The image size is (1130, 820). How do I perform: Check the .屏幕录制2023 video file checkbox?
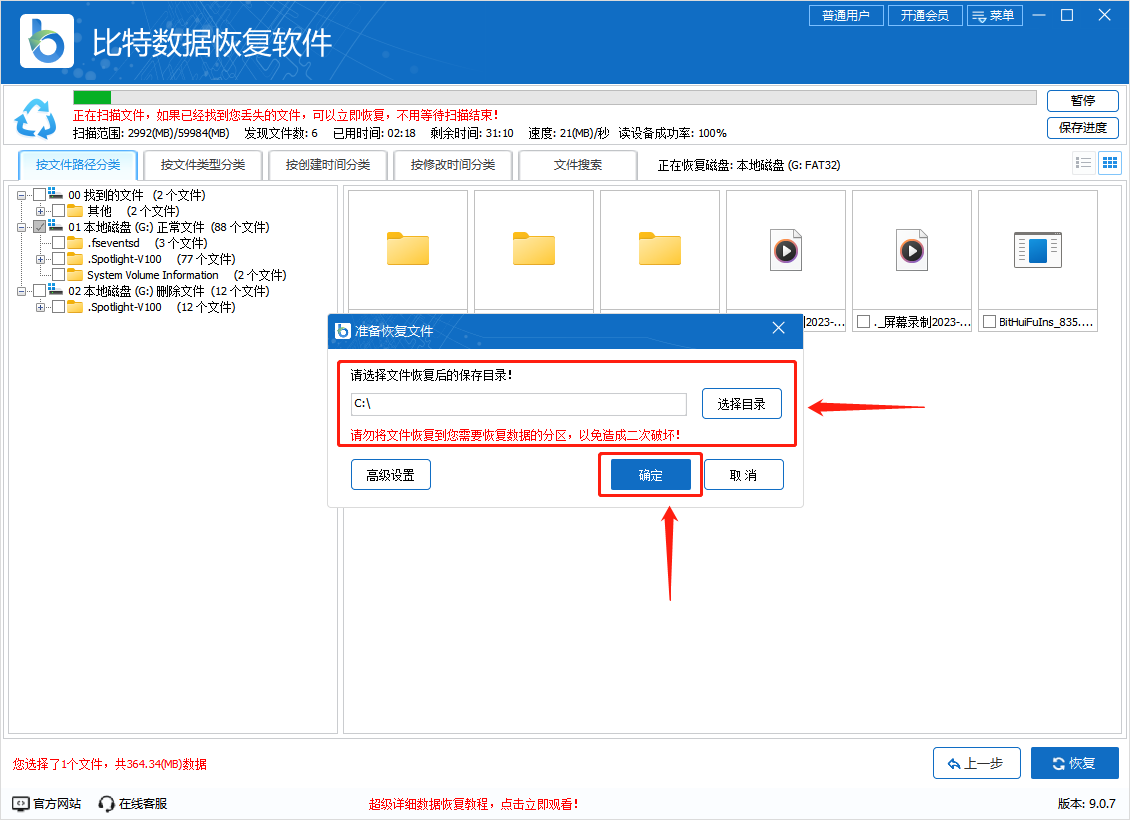[x=862, y=322]
